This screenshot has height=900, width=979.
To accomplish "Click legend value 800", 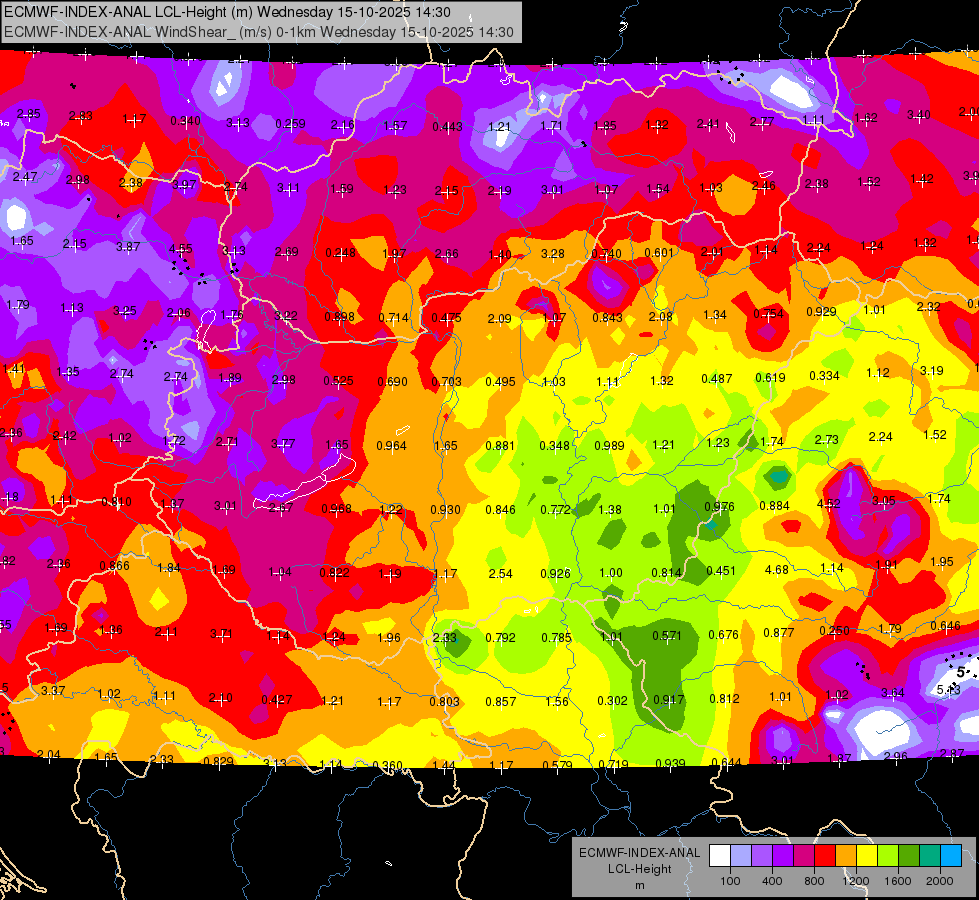I will [814, 881].
